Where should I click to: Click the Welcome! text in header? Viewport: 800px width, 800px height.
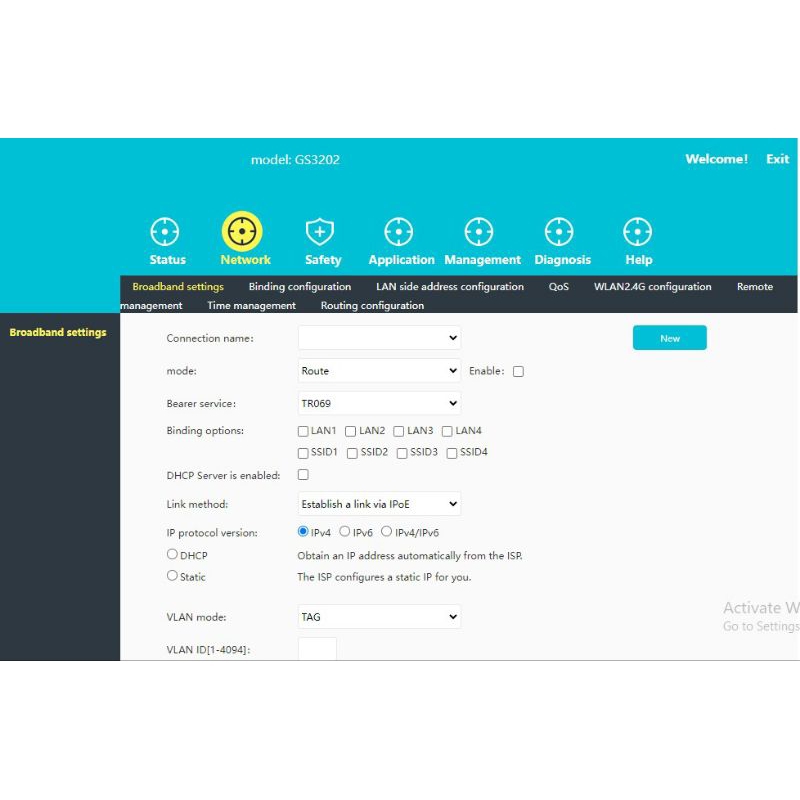[716, 159]
